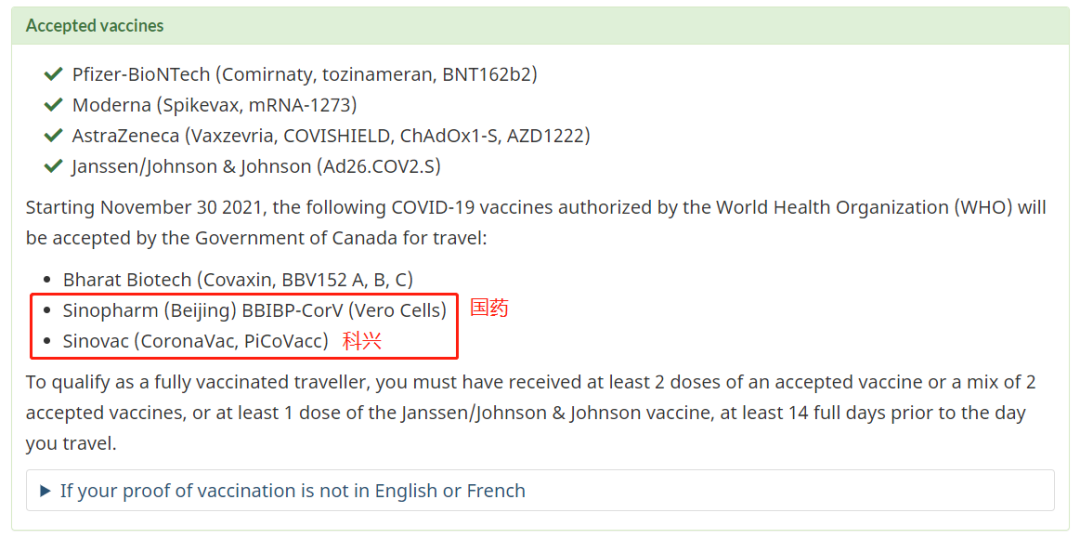The width and height of the screenshot is (1080, 539).
Task: Click the Pfizer-BioNTech (Comirnaty) list entry
Action: pyautogui.click(x=304, y=74)
